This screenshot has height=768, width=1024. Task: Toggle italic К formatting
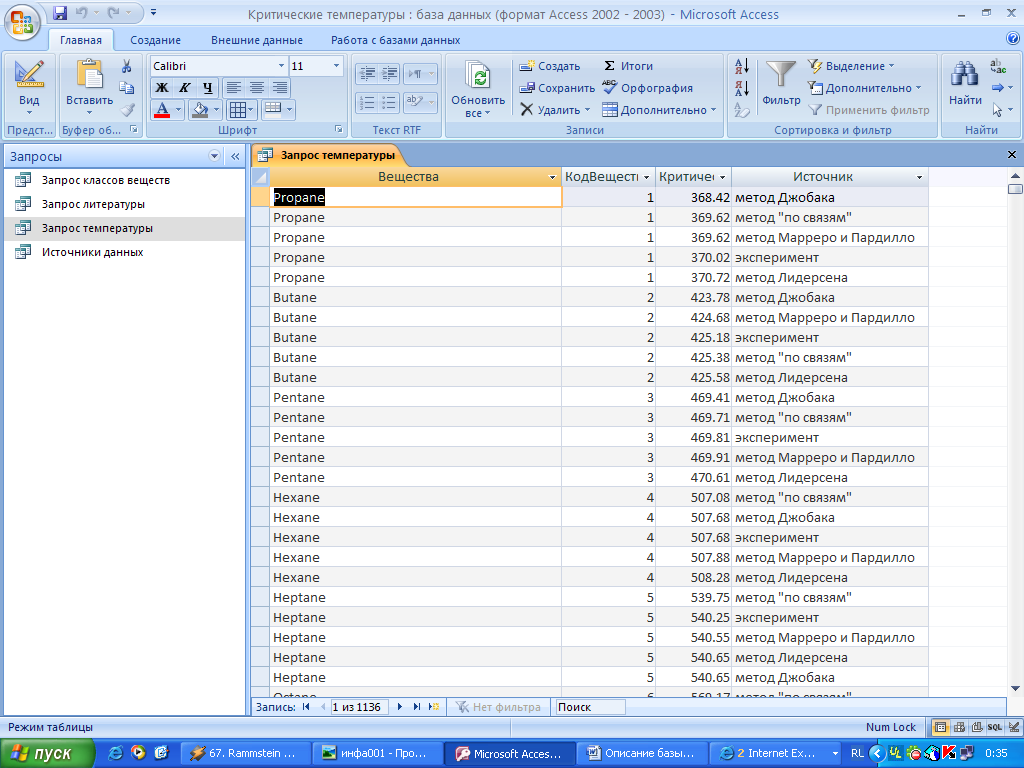click(185, 88)
